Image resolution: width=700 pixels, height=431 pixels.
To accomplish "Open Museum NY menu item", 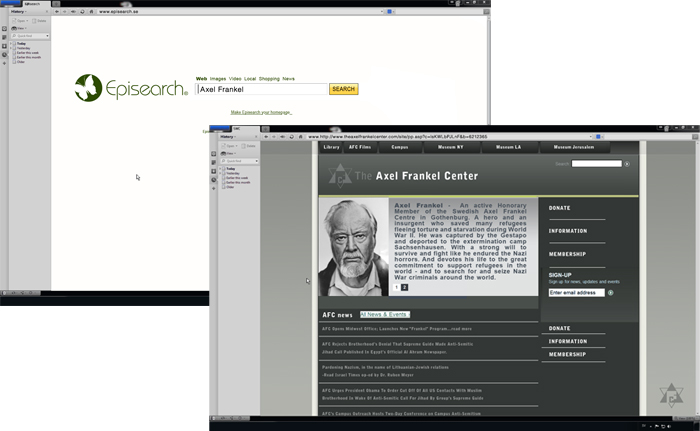I will point(450,147).
